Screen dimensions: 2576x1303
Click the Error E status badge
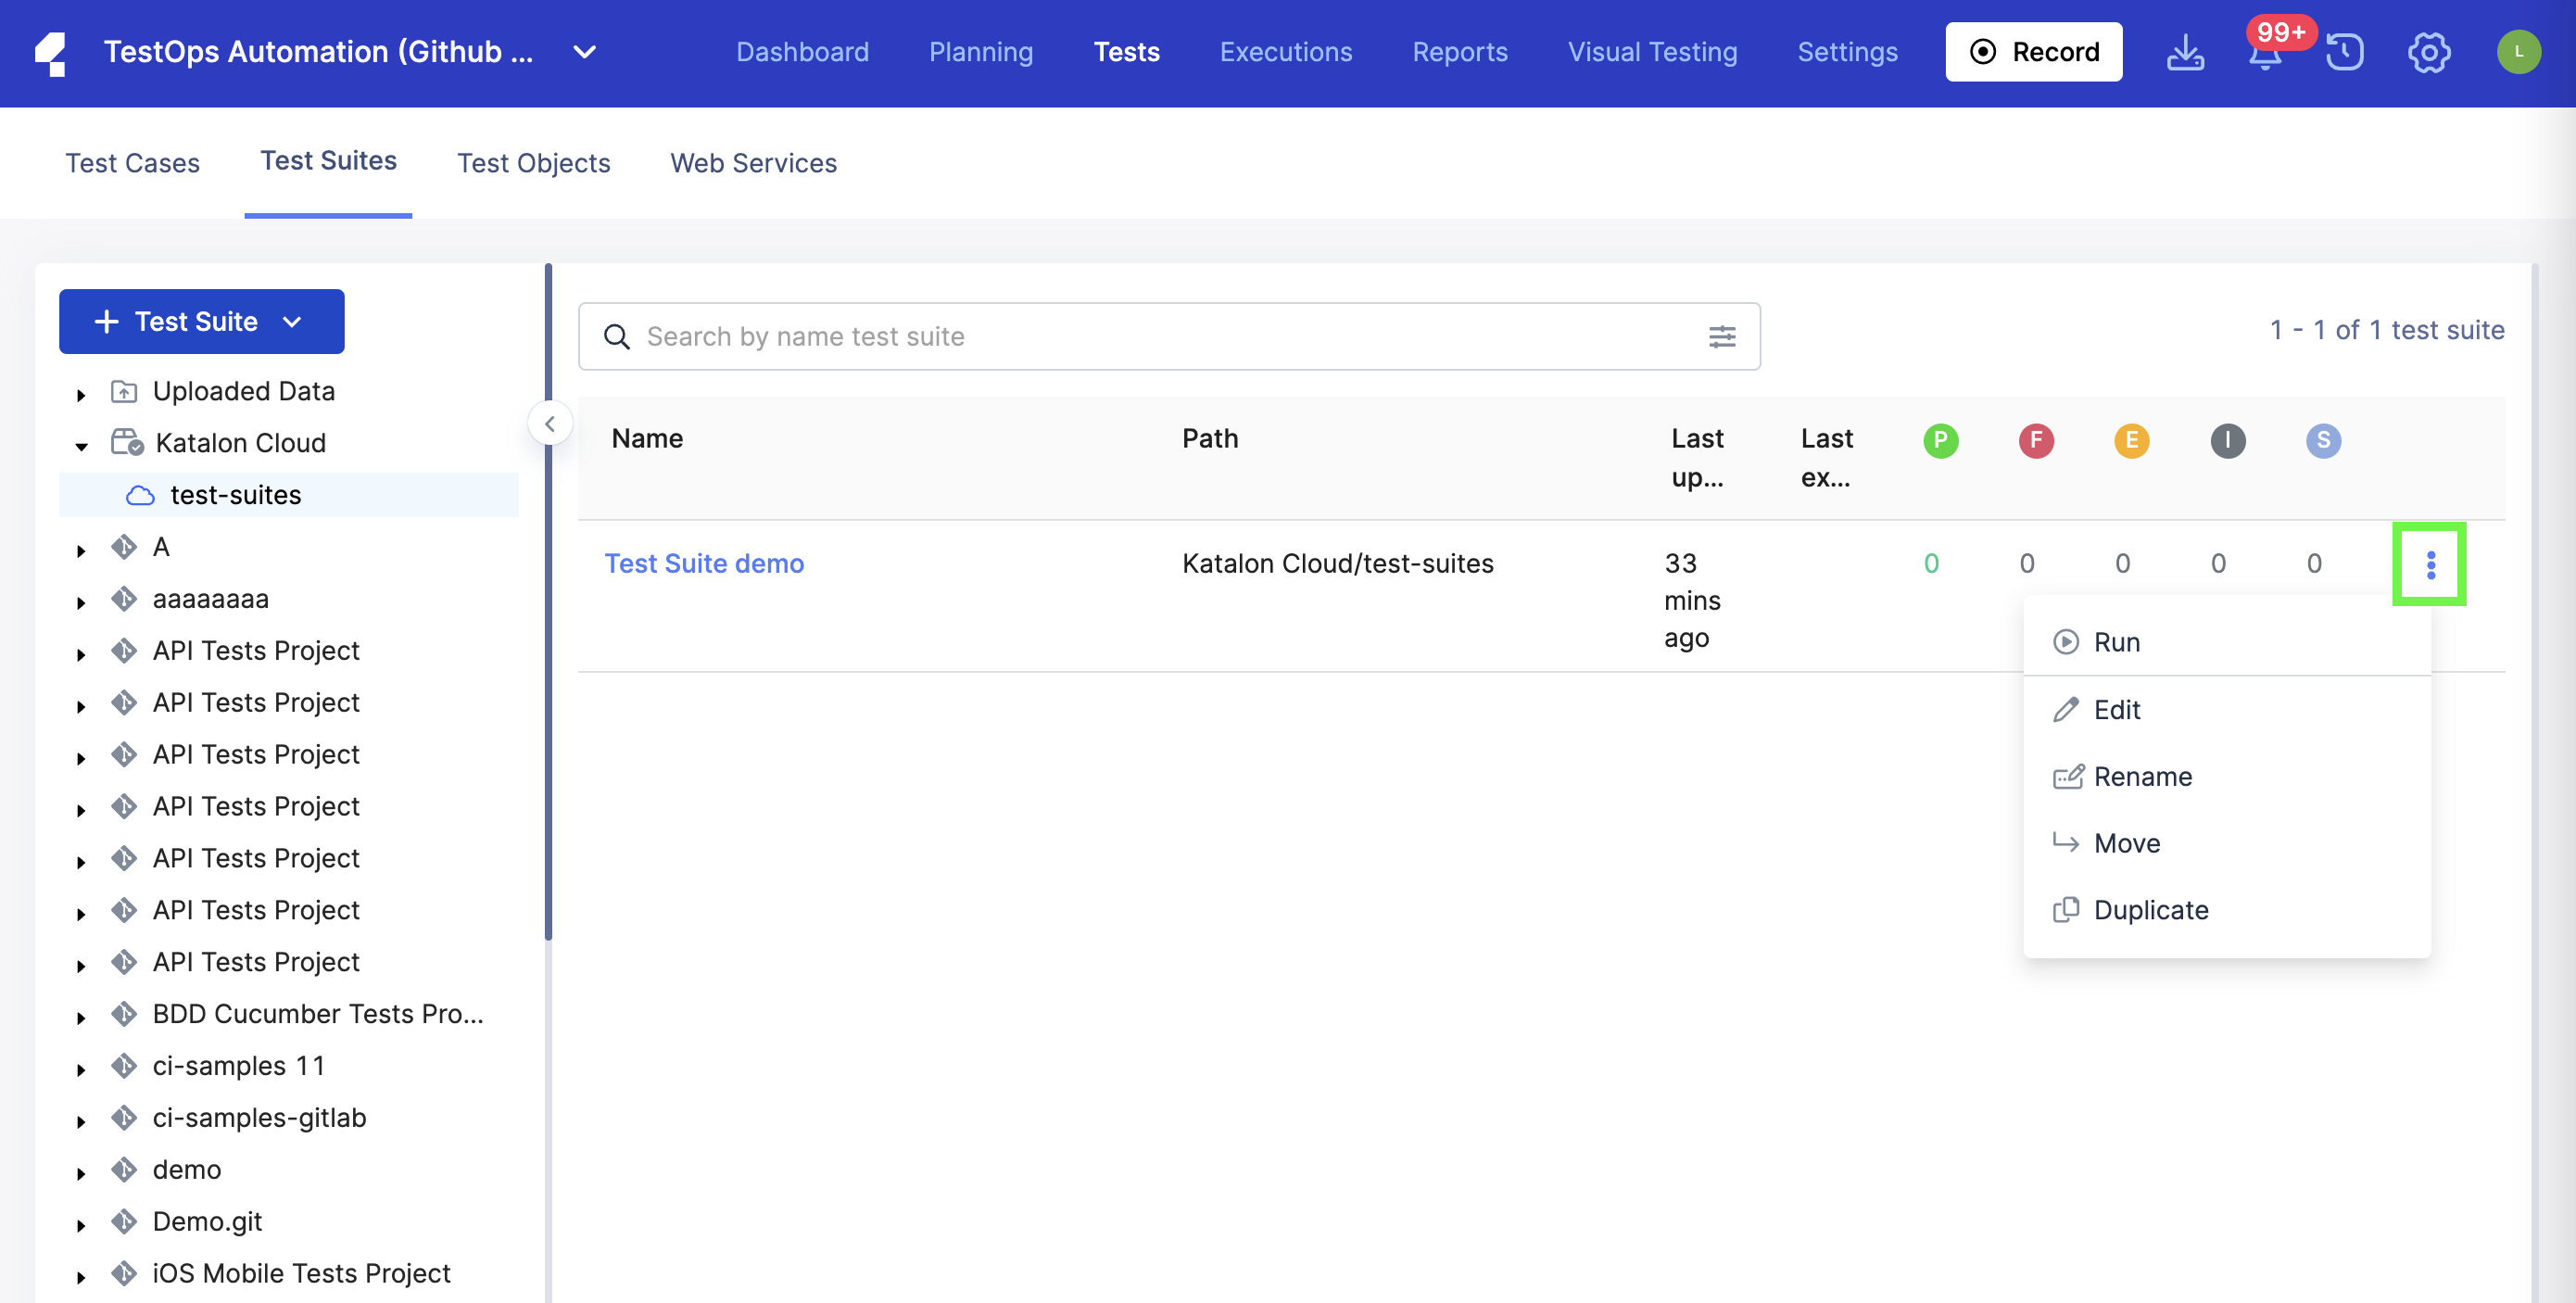[2132, 440]
